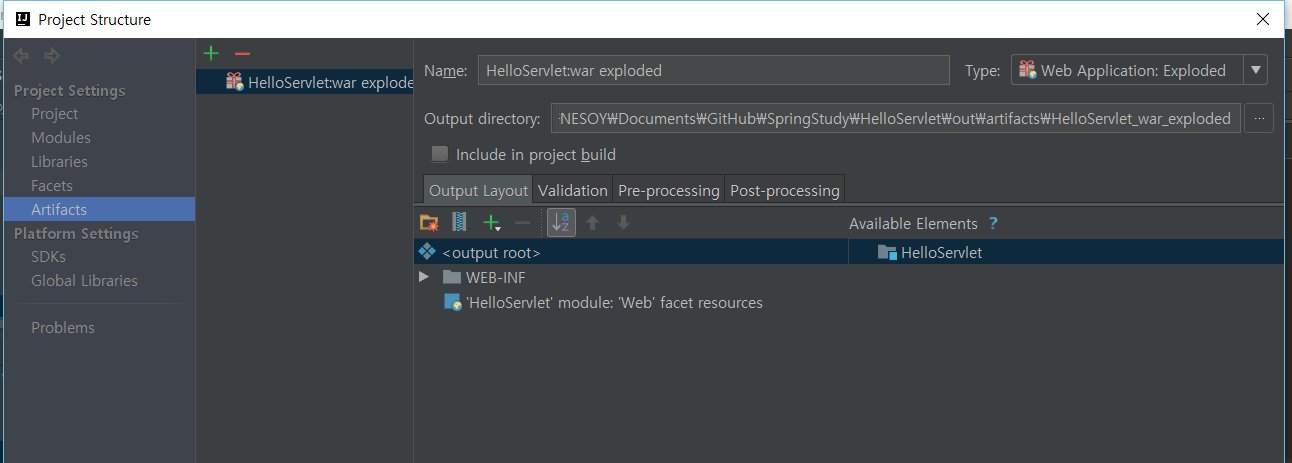Select the HelloServlet module in Available Elements

click(x=930, y=253)
